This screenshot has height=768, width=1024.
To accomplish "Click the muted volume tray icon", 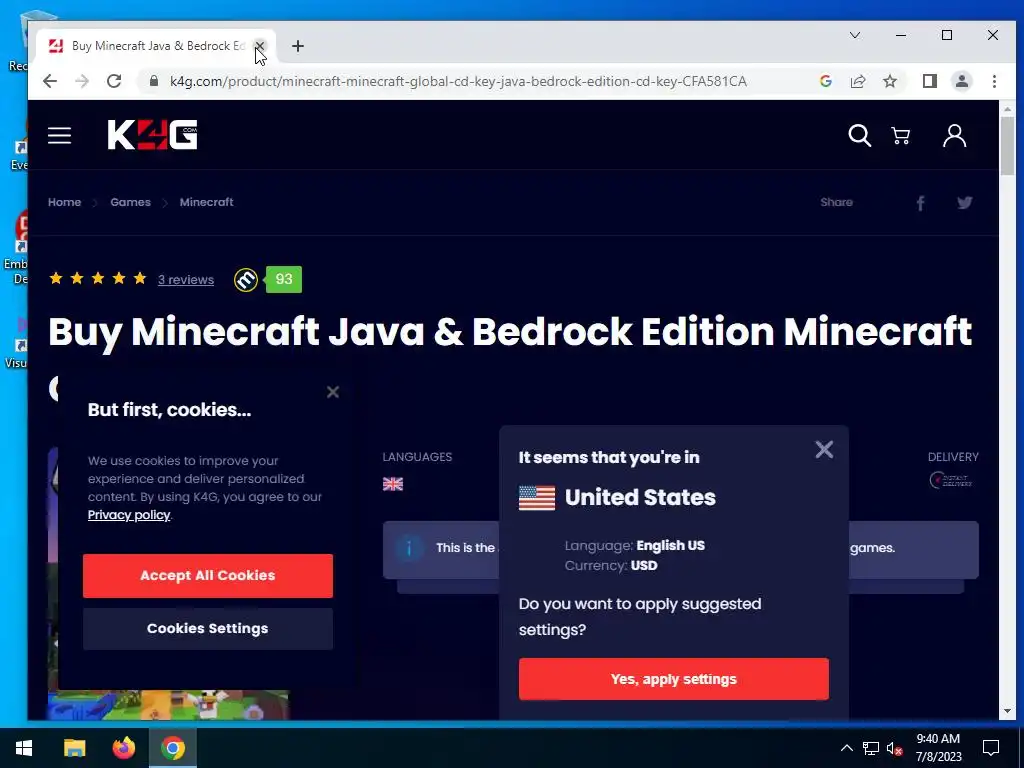I will click(895, 748).
